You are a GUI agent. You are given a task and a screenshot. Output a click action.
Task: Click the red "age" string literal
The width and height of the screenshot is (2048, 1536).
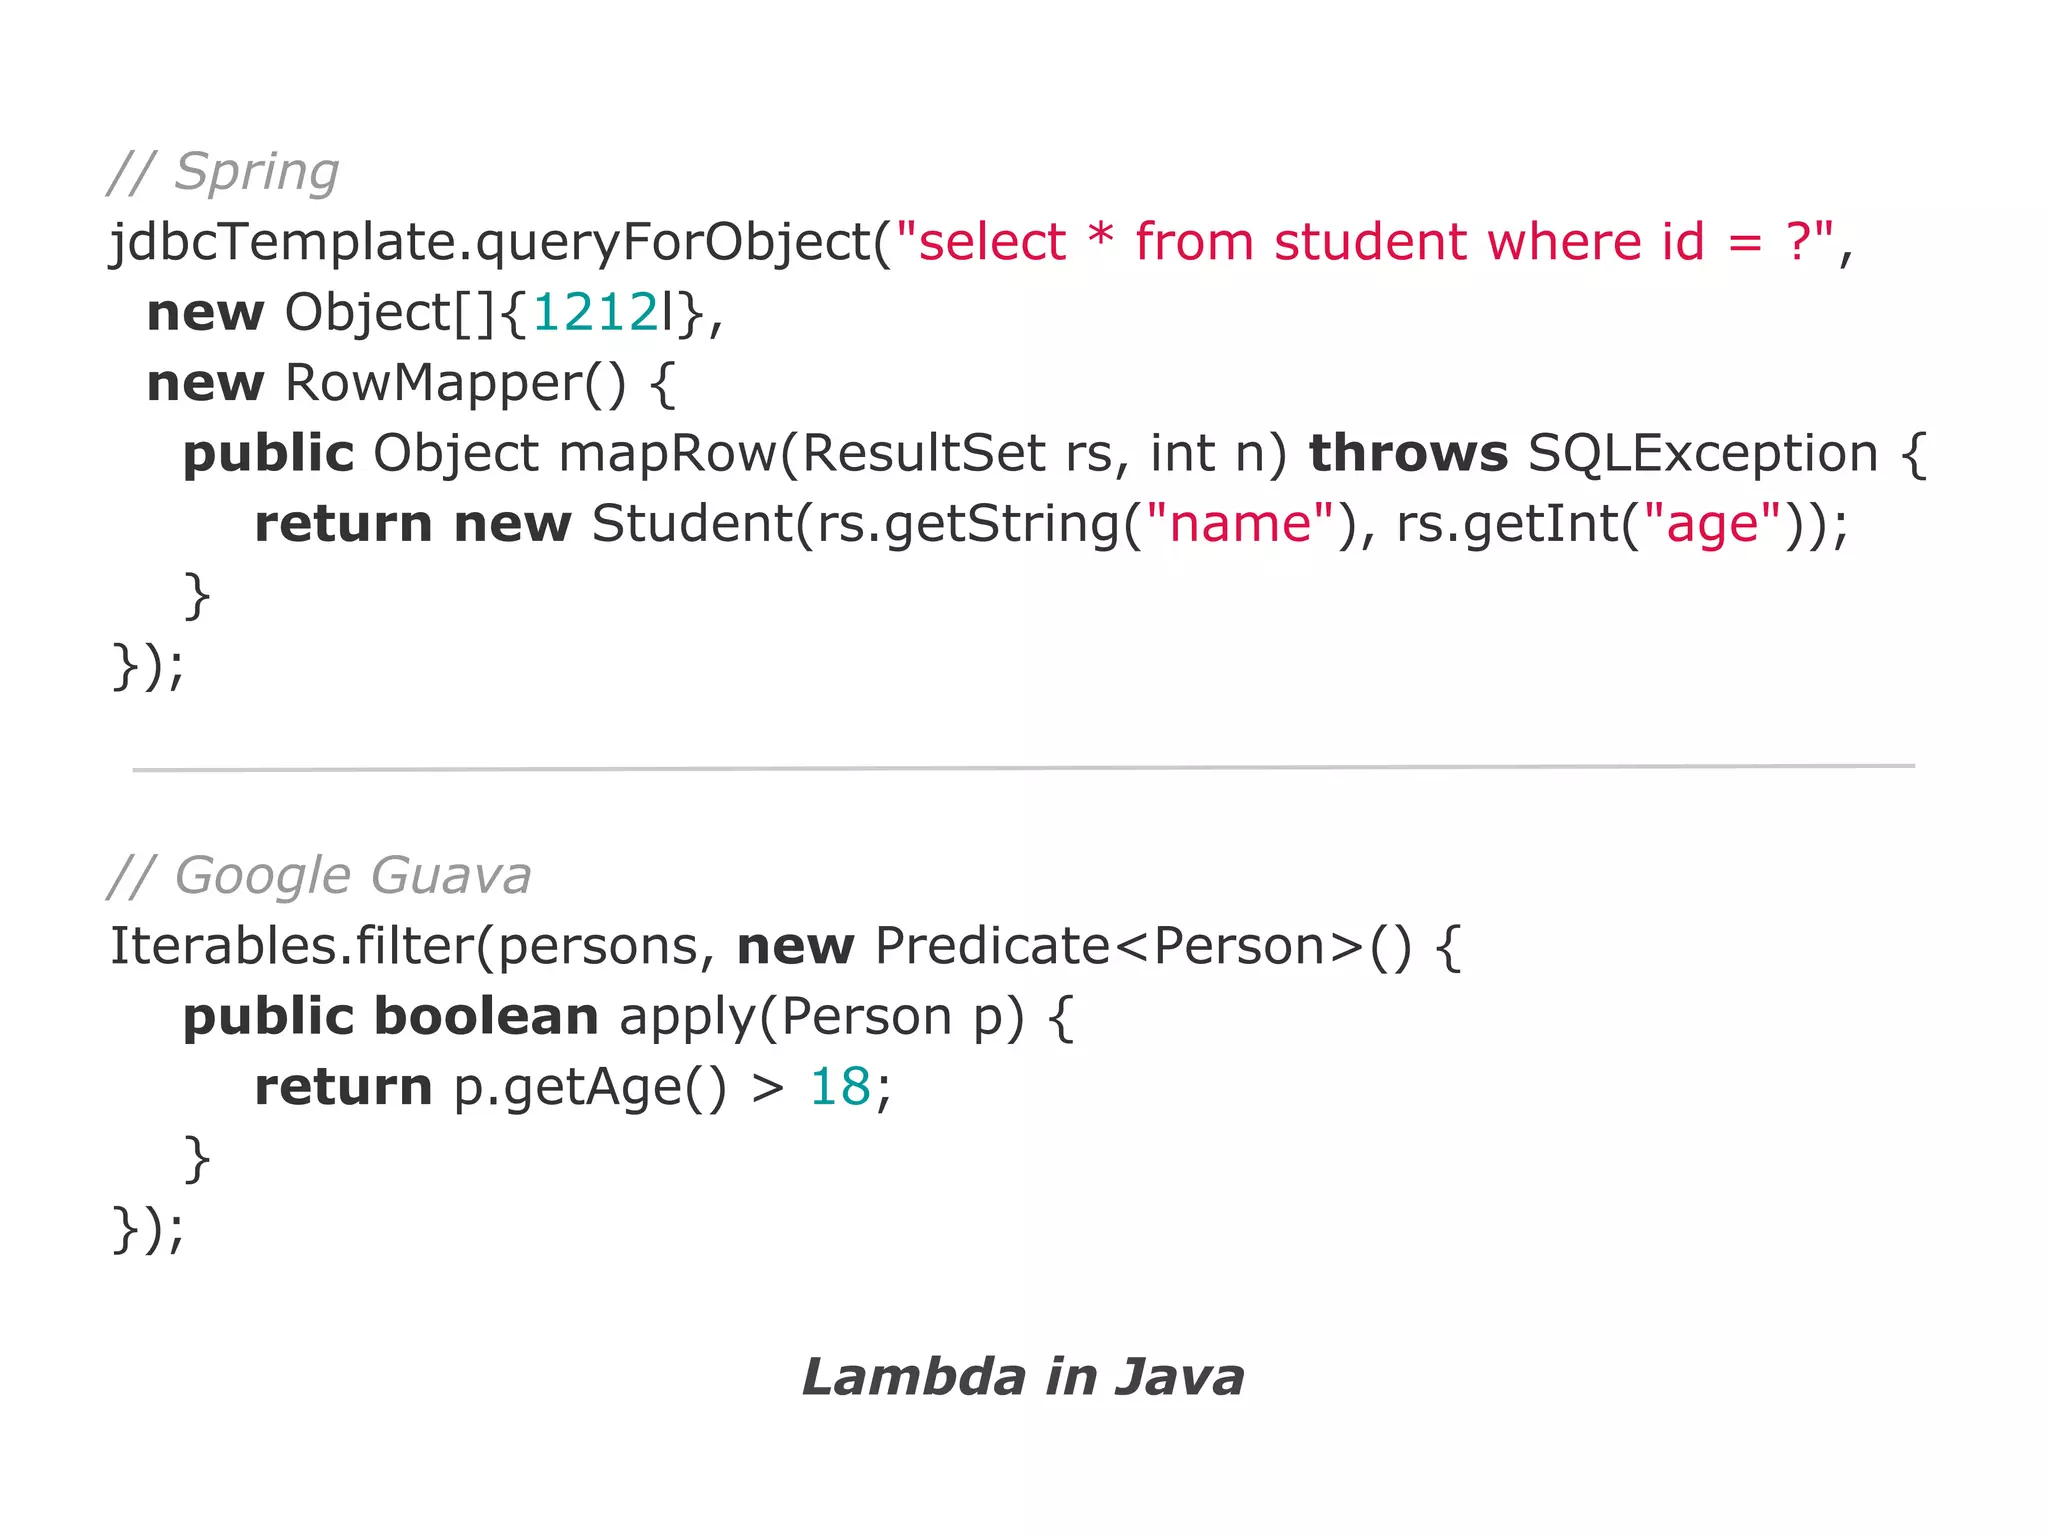pos(1712,525)
